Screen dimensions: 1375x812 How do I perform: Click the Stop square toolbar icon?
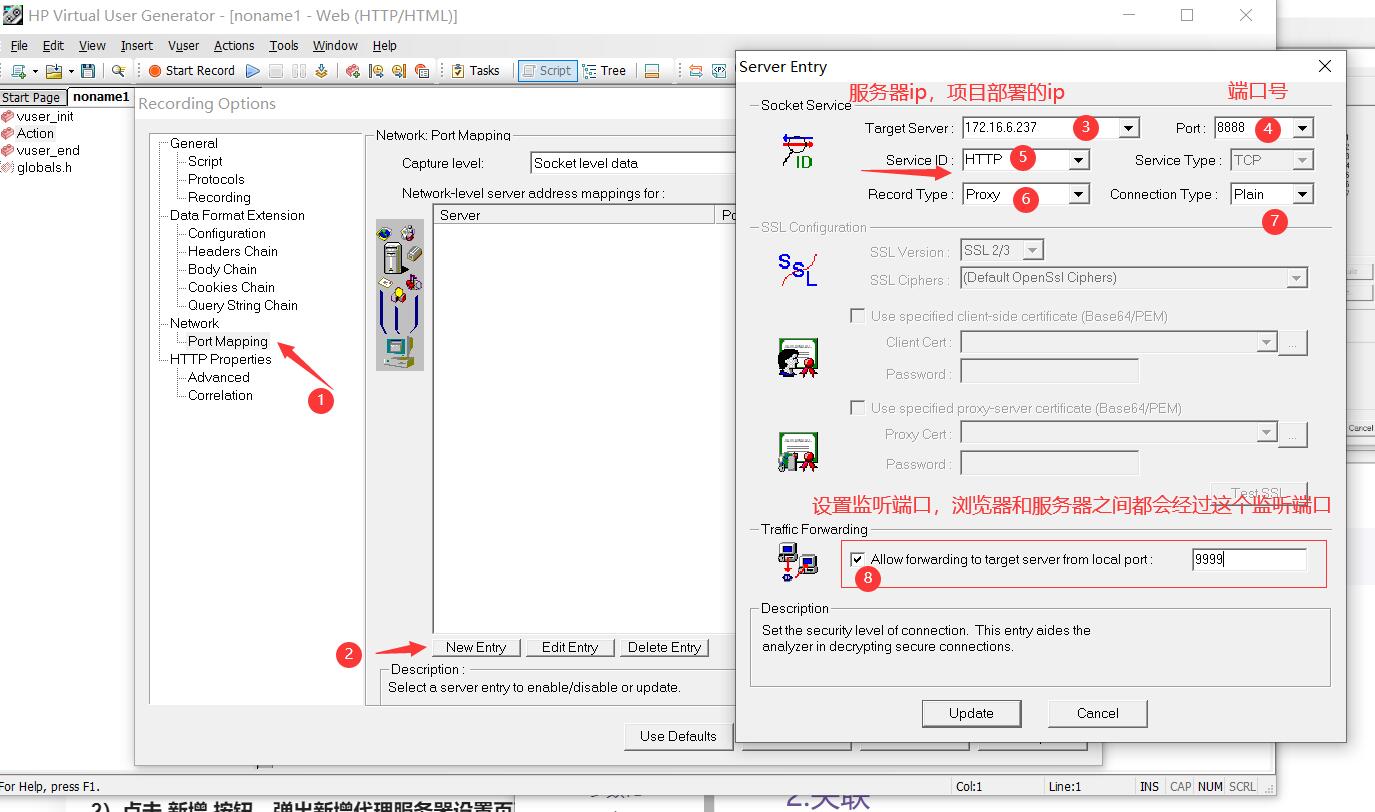276,70
